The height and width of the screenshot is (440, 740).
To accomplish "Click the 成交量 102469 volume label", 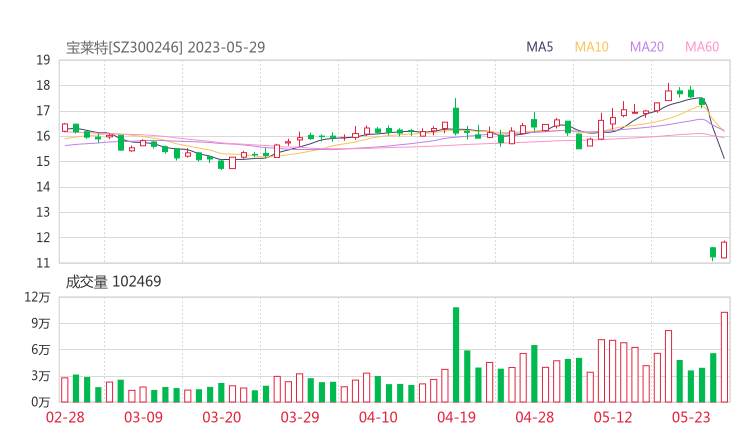I will tap(113, 282).
